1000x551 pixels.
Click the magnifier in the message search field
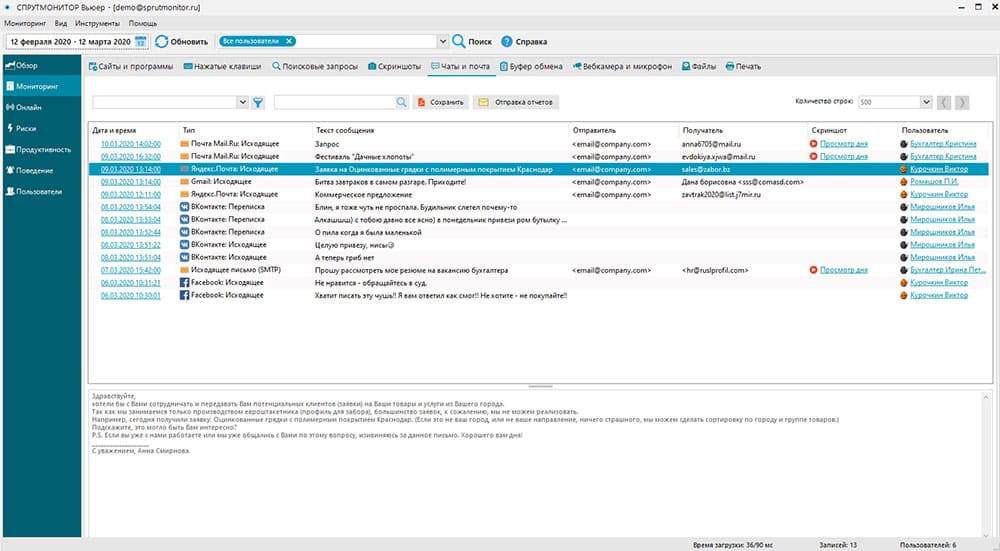coord(401,102)
